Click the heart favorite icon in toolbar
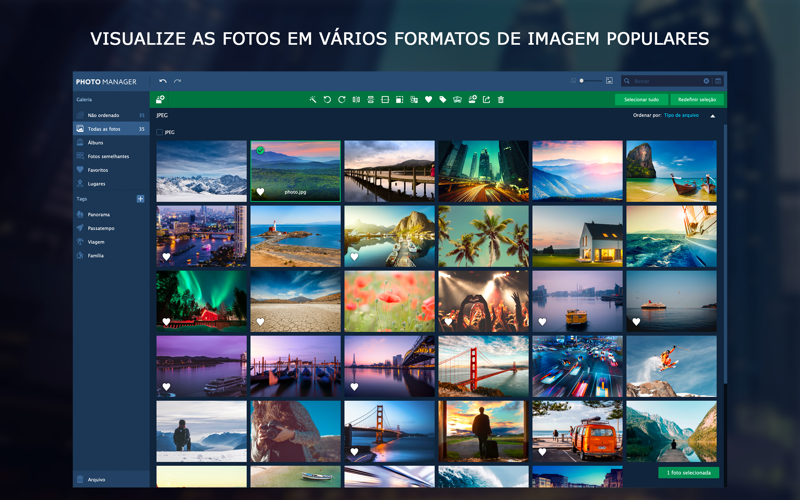This screenshot has width=800, height=500. tap(429, 100)
